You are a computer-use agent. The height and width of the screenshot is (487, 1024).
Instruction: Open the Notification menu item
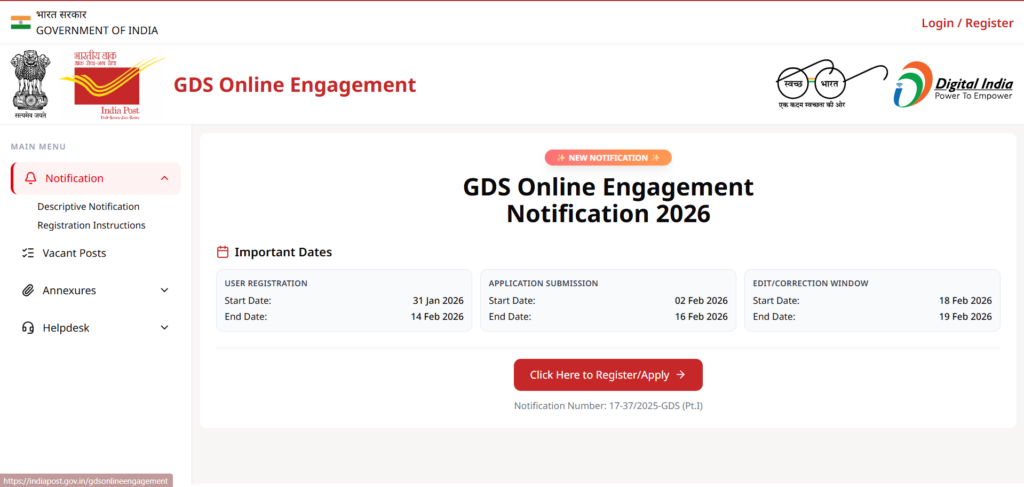coord(95,178)
